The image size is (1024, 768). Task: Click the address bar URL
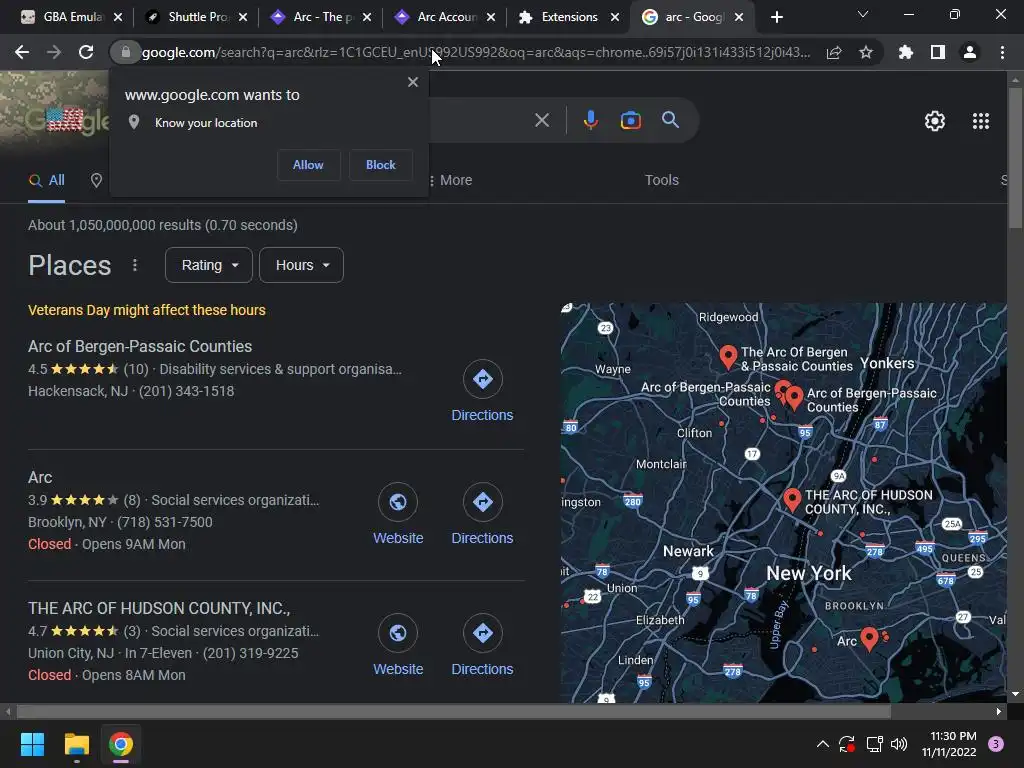475,52
